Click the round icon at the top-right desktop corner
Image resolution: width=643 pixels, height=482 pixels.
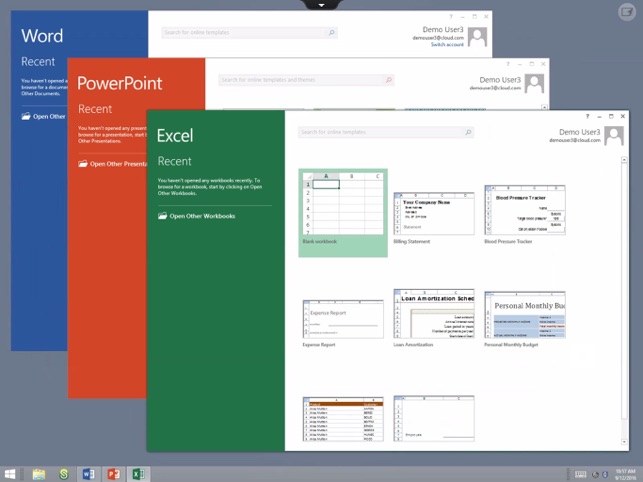627,12
